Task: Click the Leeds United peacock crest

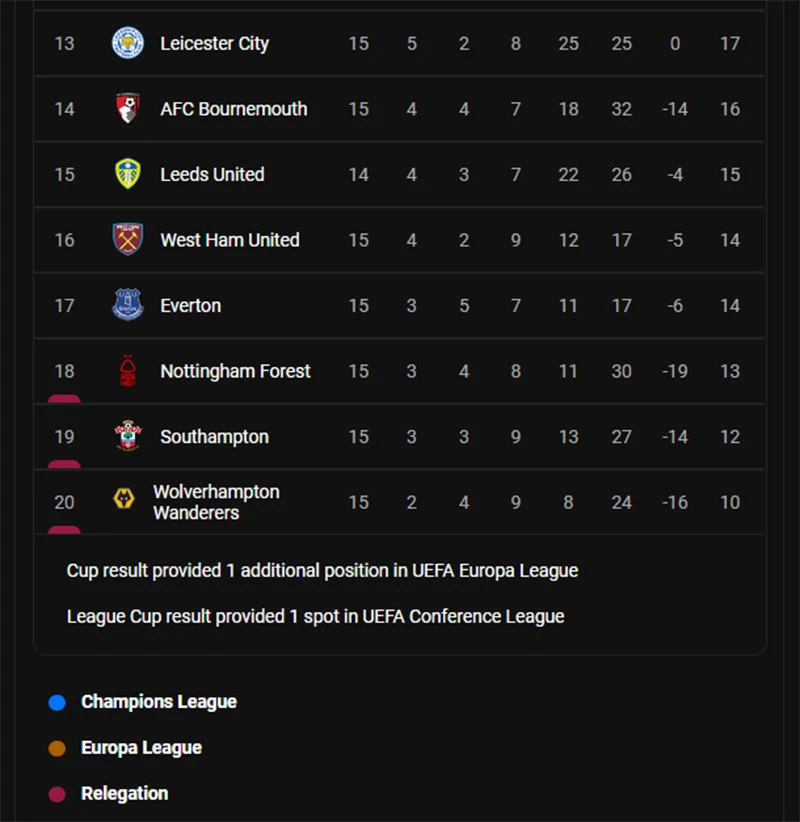Action: [x=127, y=174]
